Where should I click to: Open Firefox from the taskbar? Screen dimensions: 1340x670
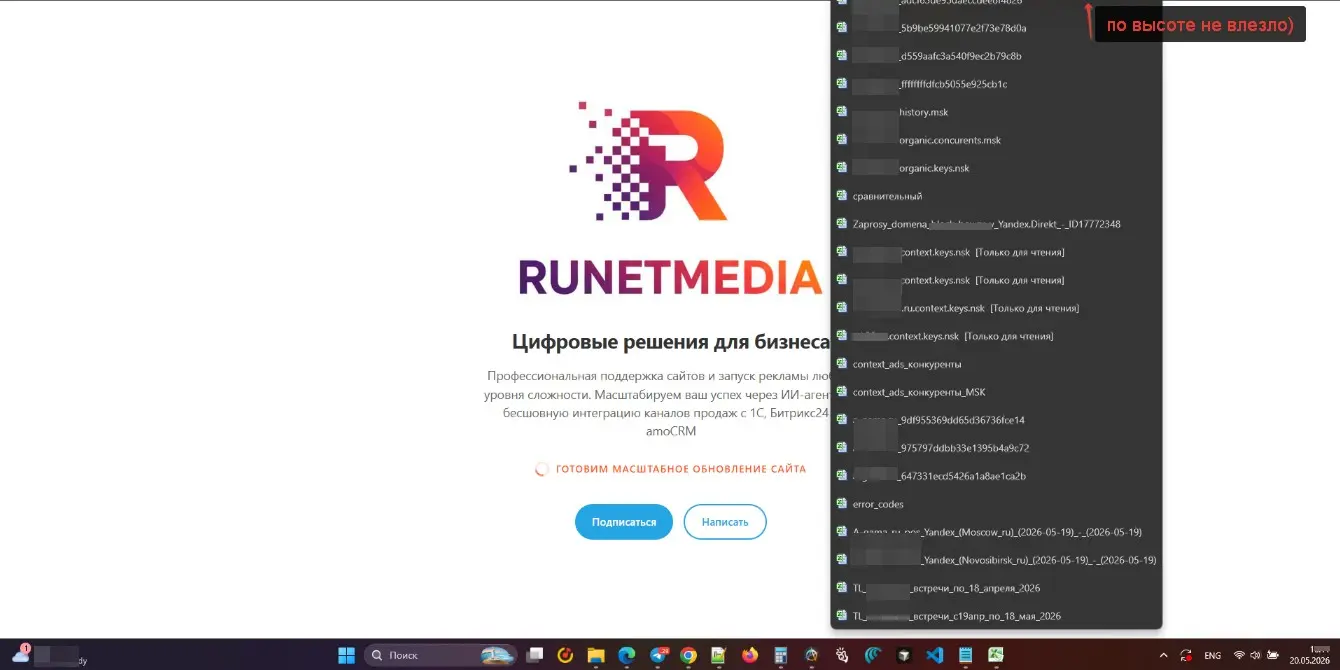(x=750, y=656)
